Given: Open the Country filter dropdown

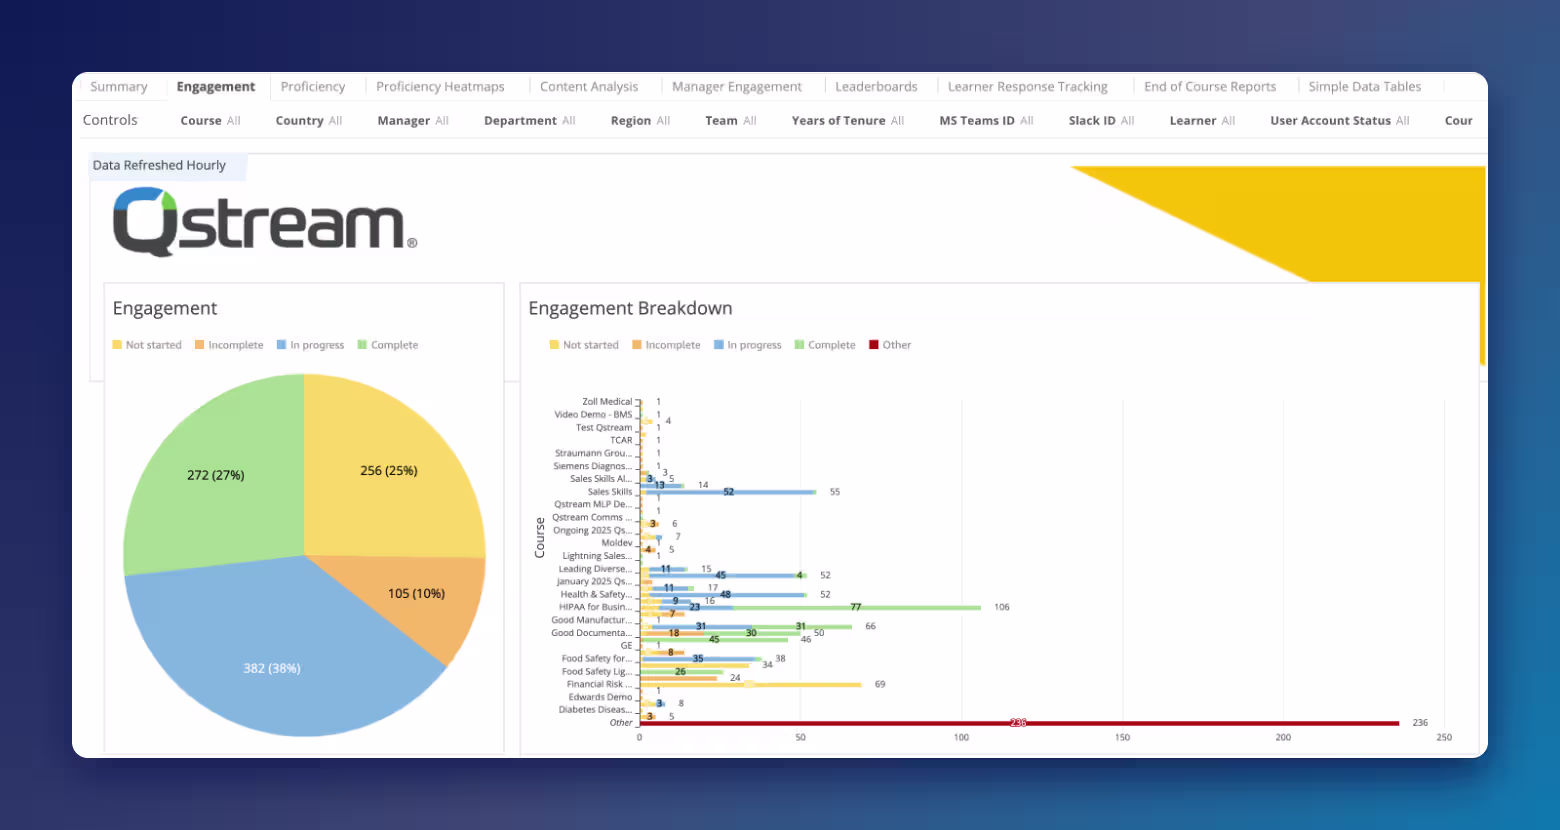Looking at the screenshot, I should coord(309,121).
